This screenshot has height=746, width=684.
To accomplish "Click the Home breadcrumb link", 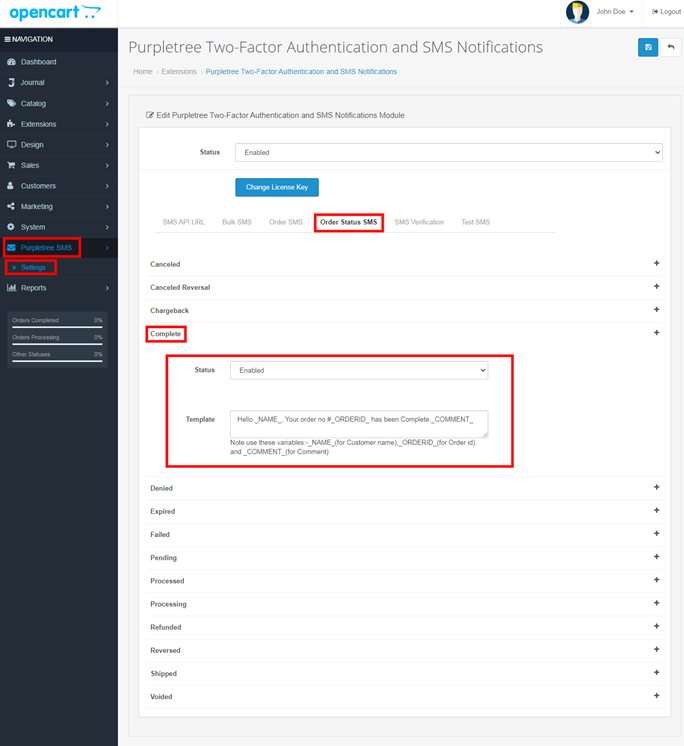I will point(143,71).
